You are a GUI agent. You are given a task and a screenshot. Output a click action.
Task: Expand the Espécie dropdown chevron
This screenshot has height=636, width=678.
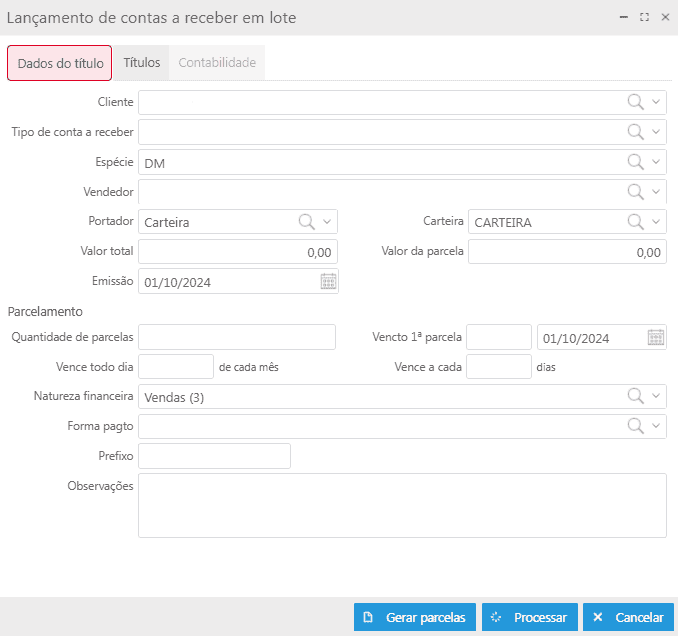coord(656,162)
